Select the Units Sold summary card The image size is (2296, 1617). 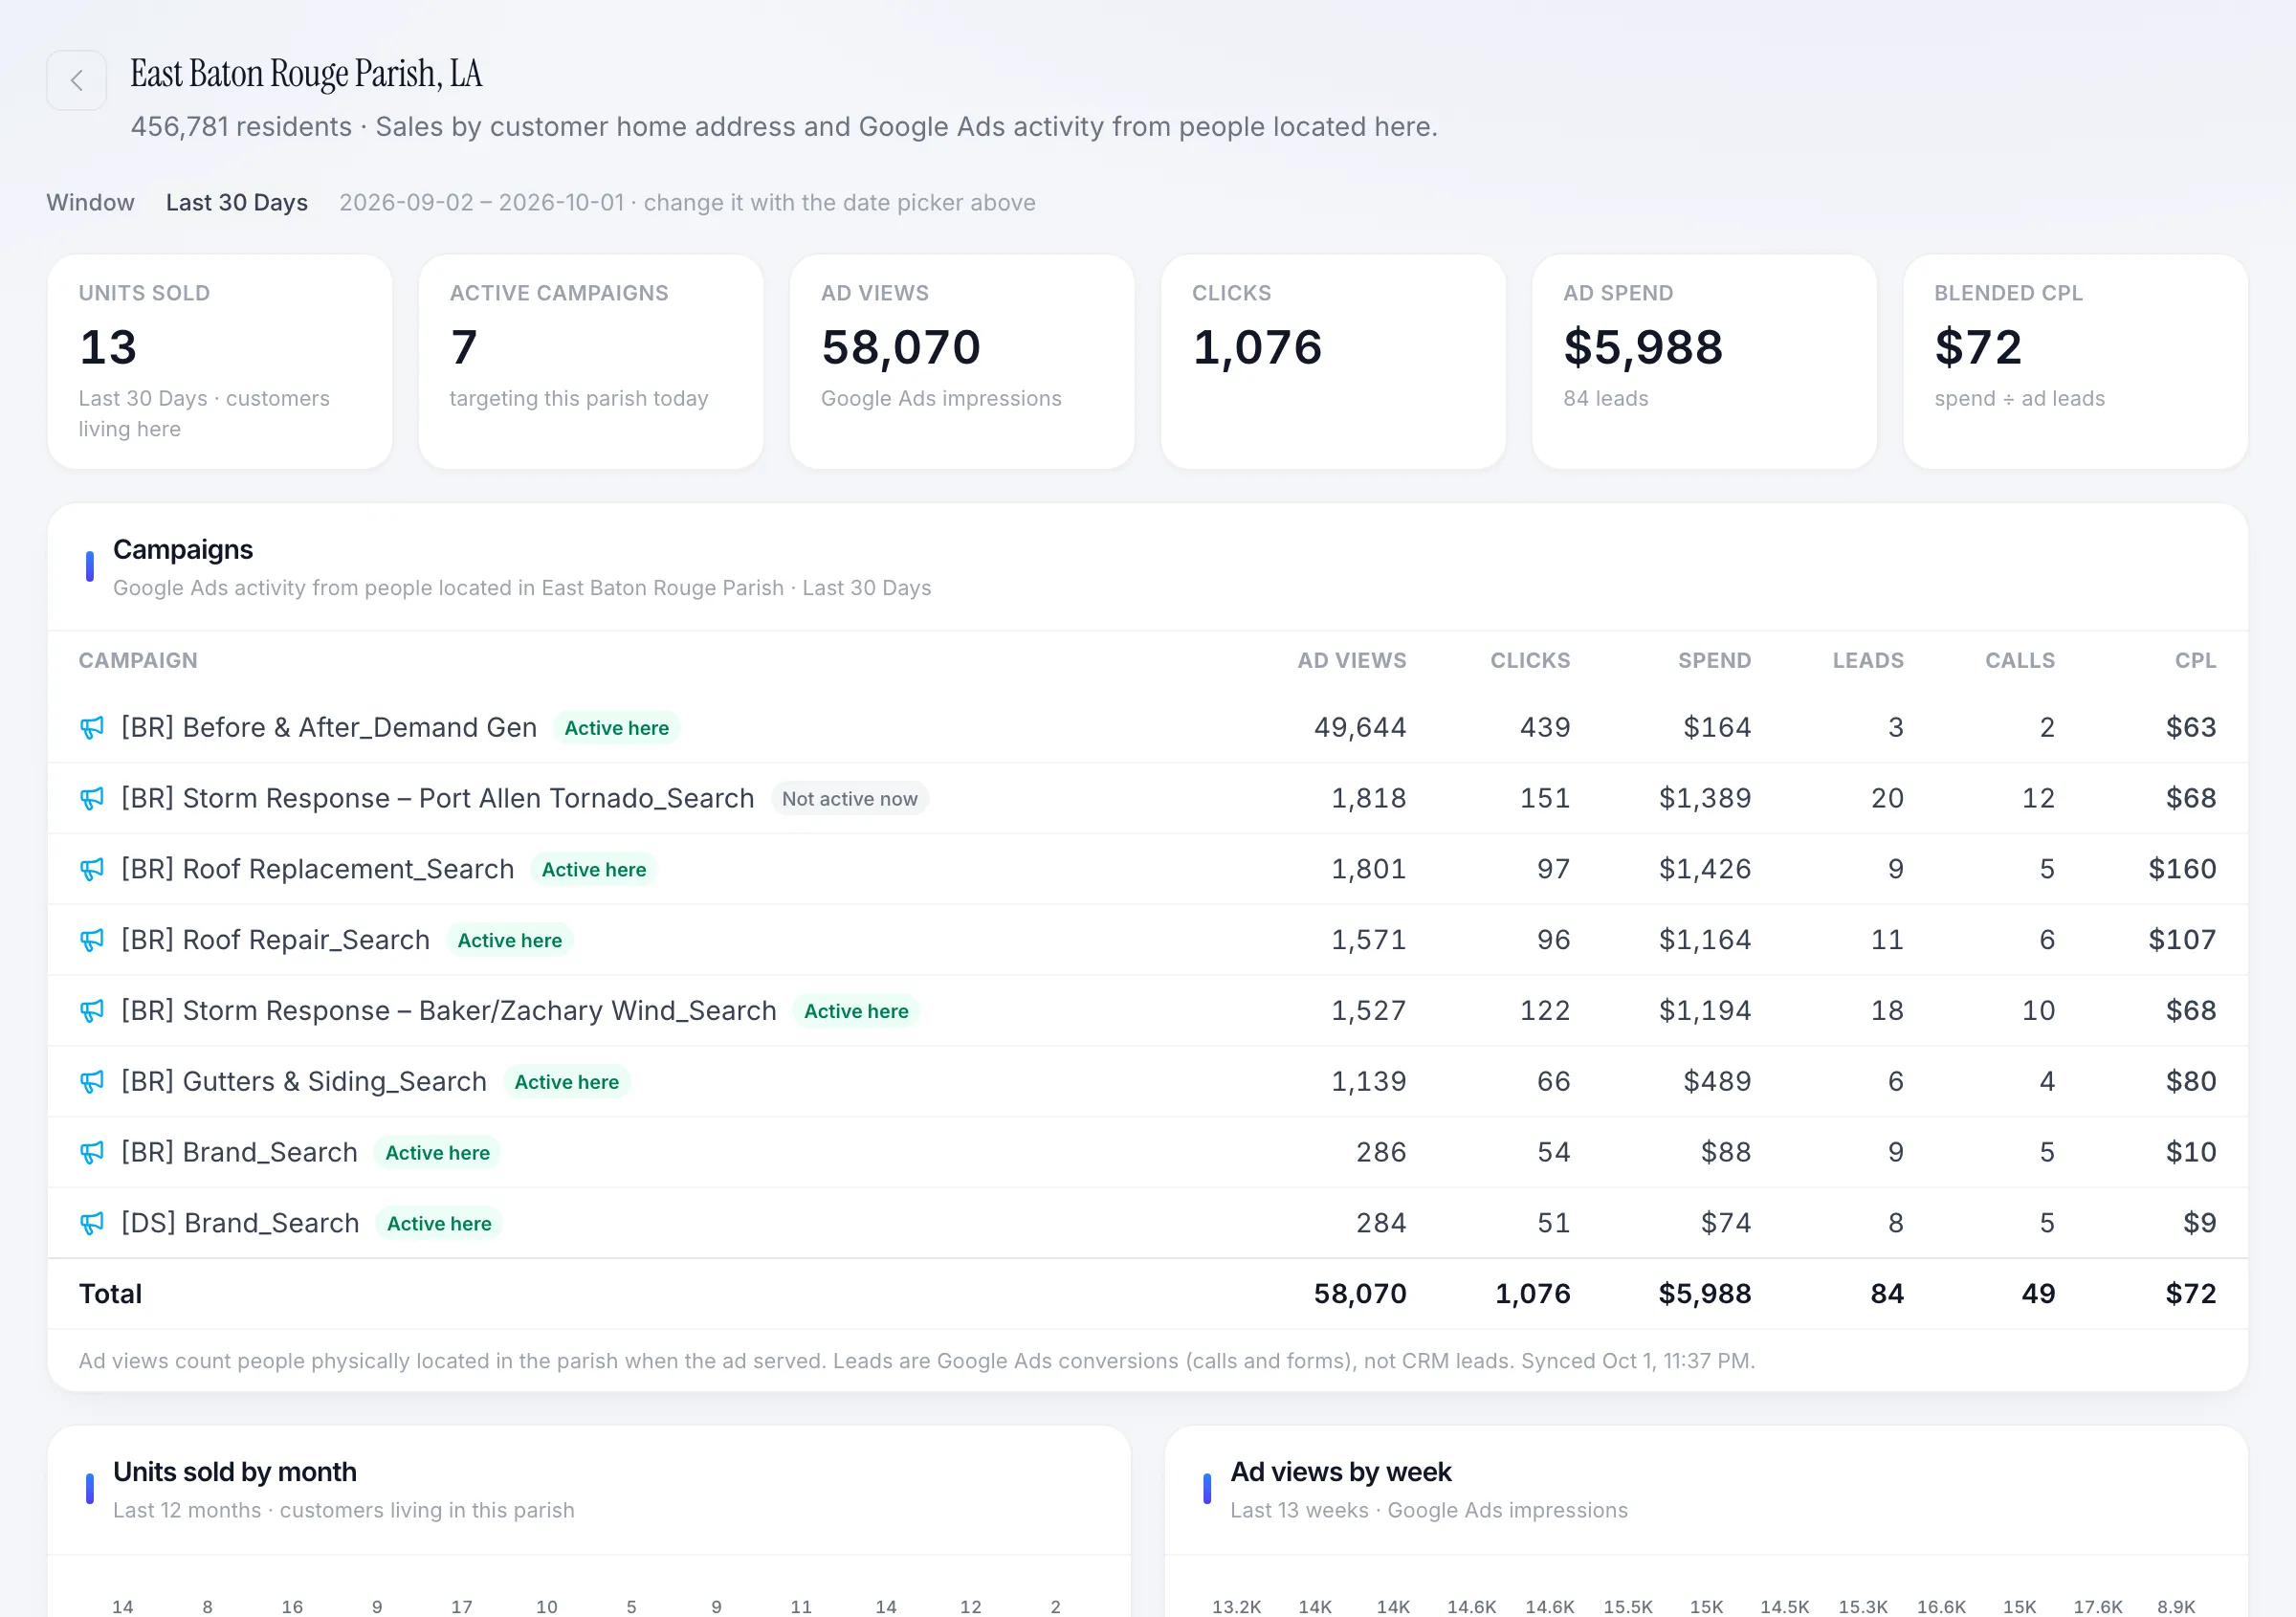click(220, 362)
